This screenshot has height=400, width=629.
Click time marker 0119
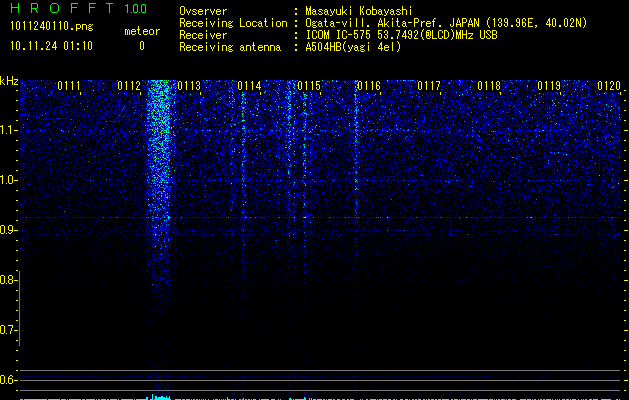(549, 86)
